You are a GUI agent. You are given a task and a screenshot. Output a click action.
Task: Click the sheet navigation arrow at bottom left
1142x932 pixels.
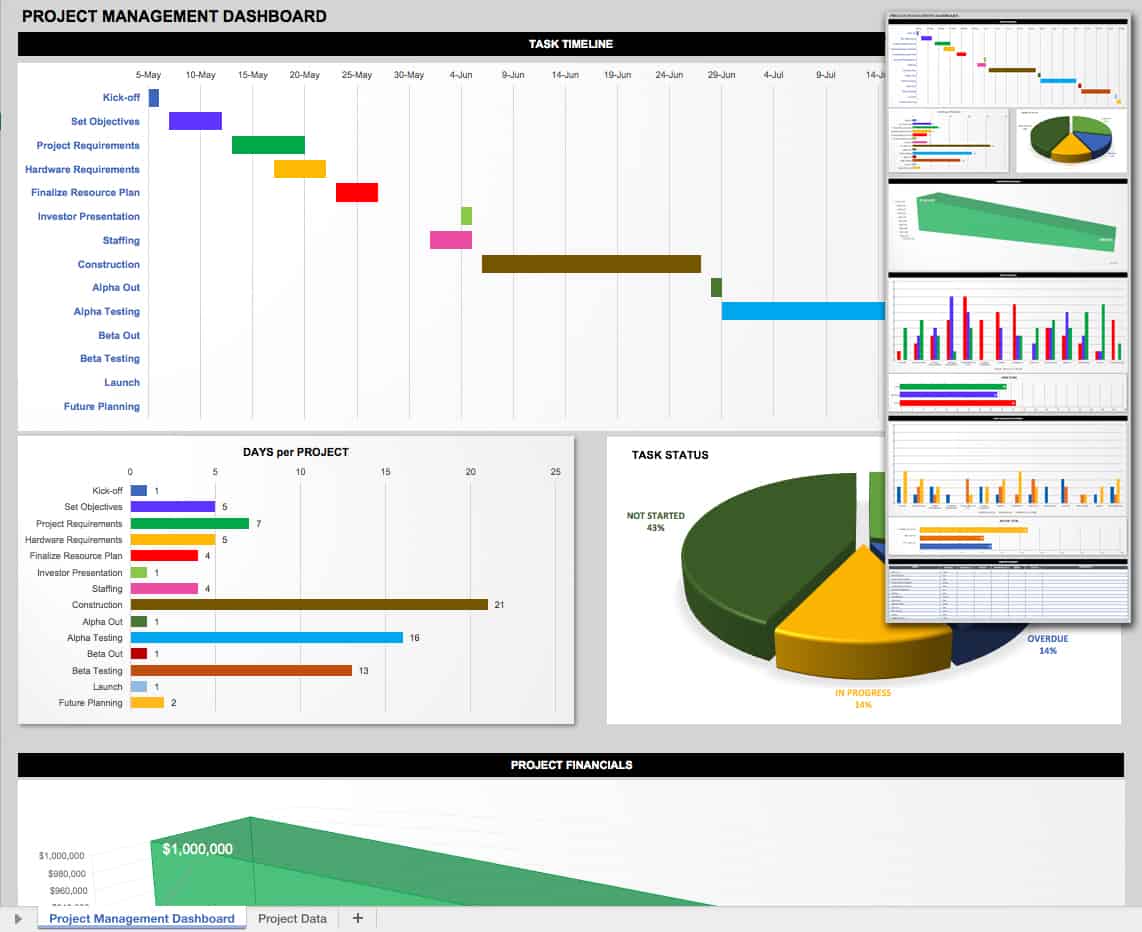[x=18, y=919]
